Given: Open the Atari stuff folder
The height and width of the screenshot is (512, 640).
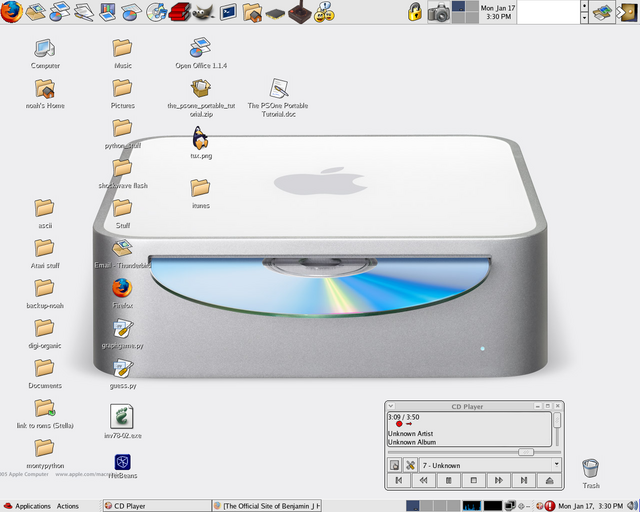Looking at the screenshot, I should tap(44, 248).
